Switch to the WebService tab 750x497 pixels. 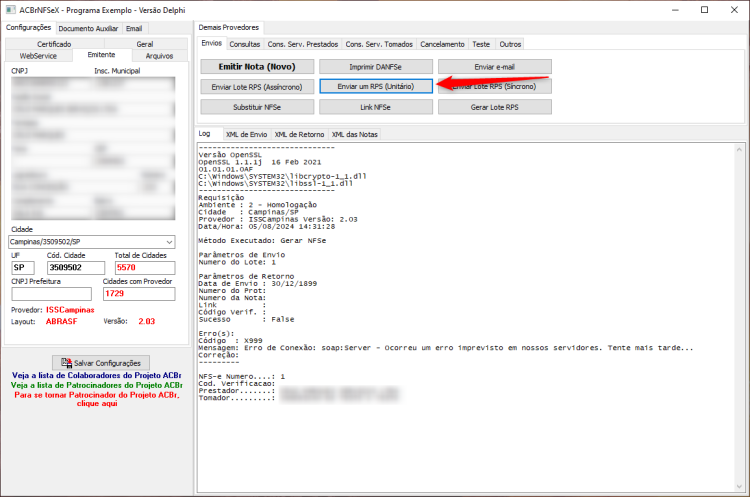coord(38,56)
